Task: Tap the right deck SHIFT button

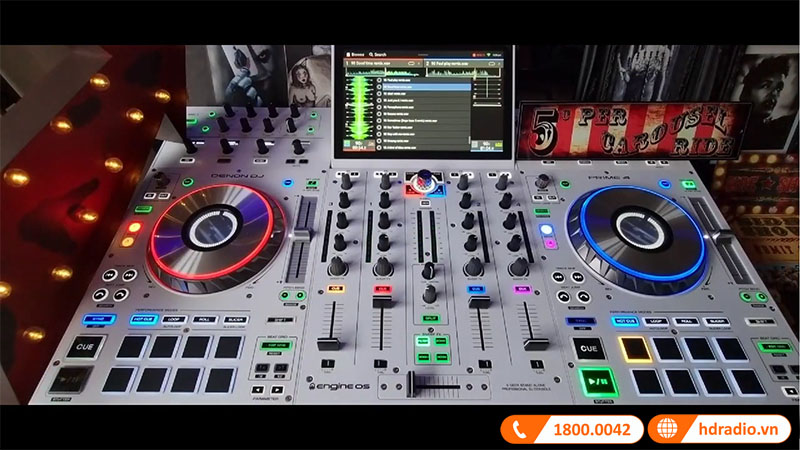Action: (759, 322)
